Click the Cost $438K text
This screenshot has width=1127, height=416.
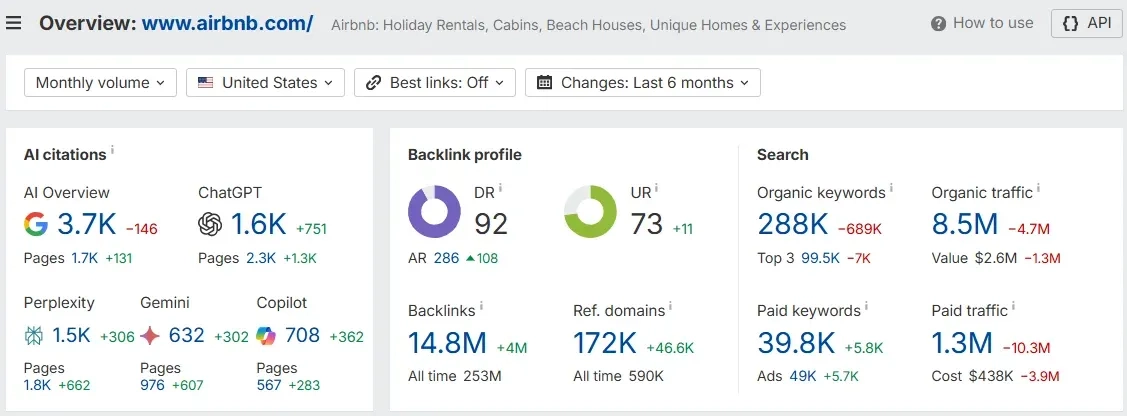pyautogui.click(x=972, y=376)
